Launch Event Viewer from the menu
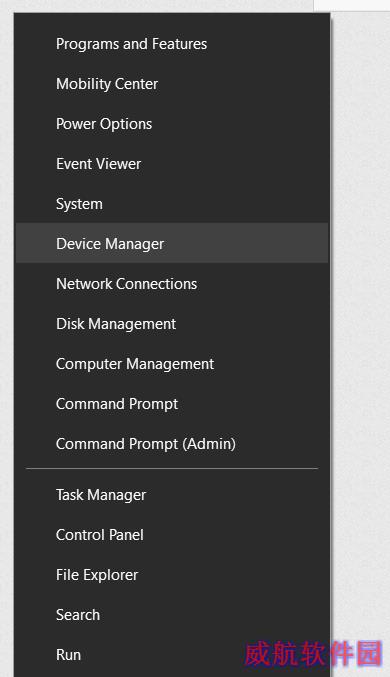 [172, 164]
